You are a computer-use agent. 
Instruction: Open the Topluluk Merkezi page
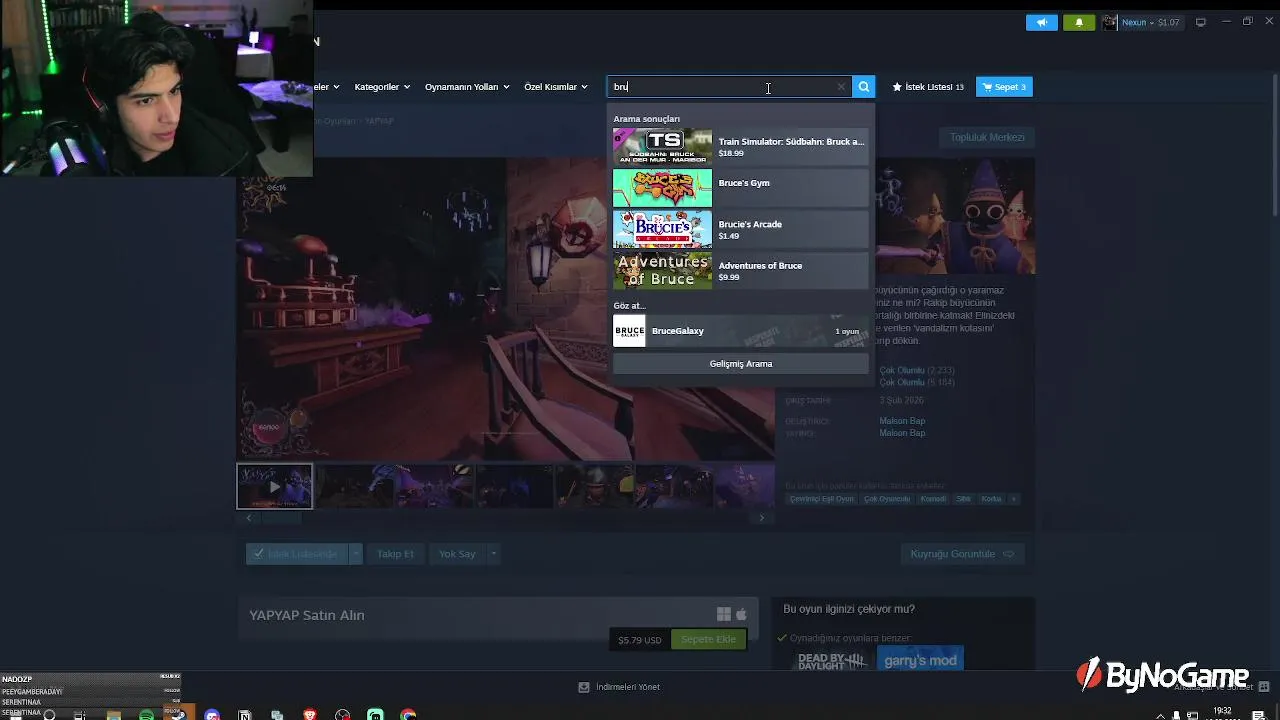[987, 137]
